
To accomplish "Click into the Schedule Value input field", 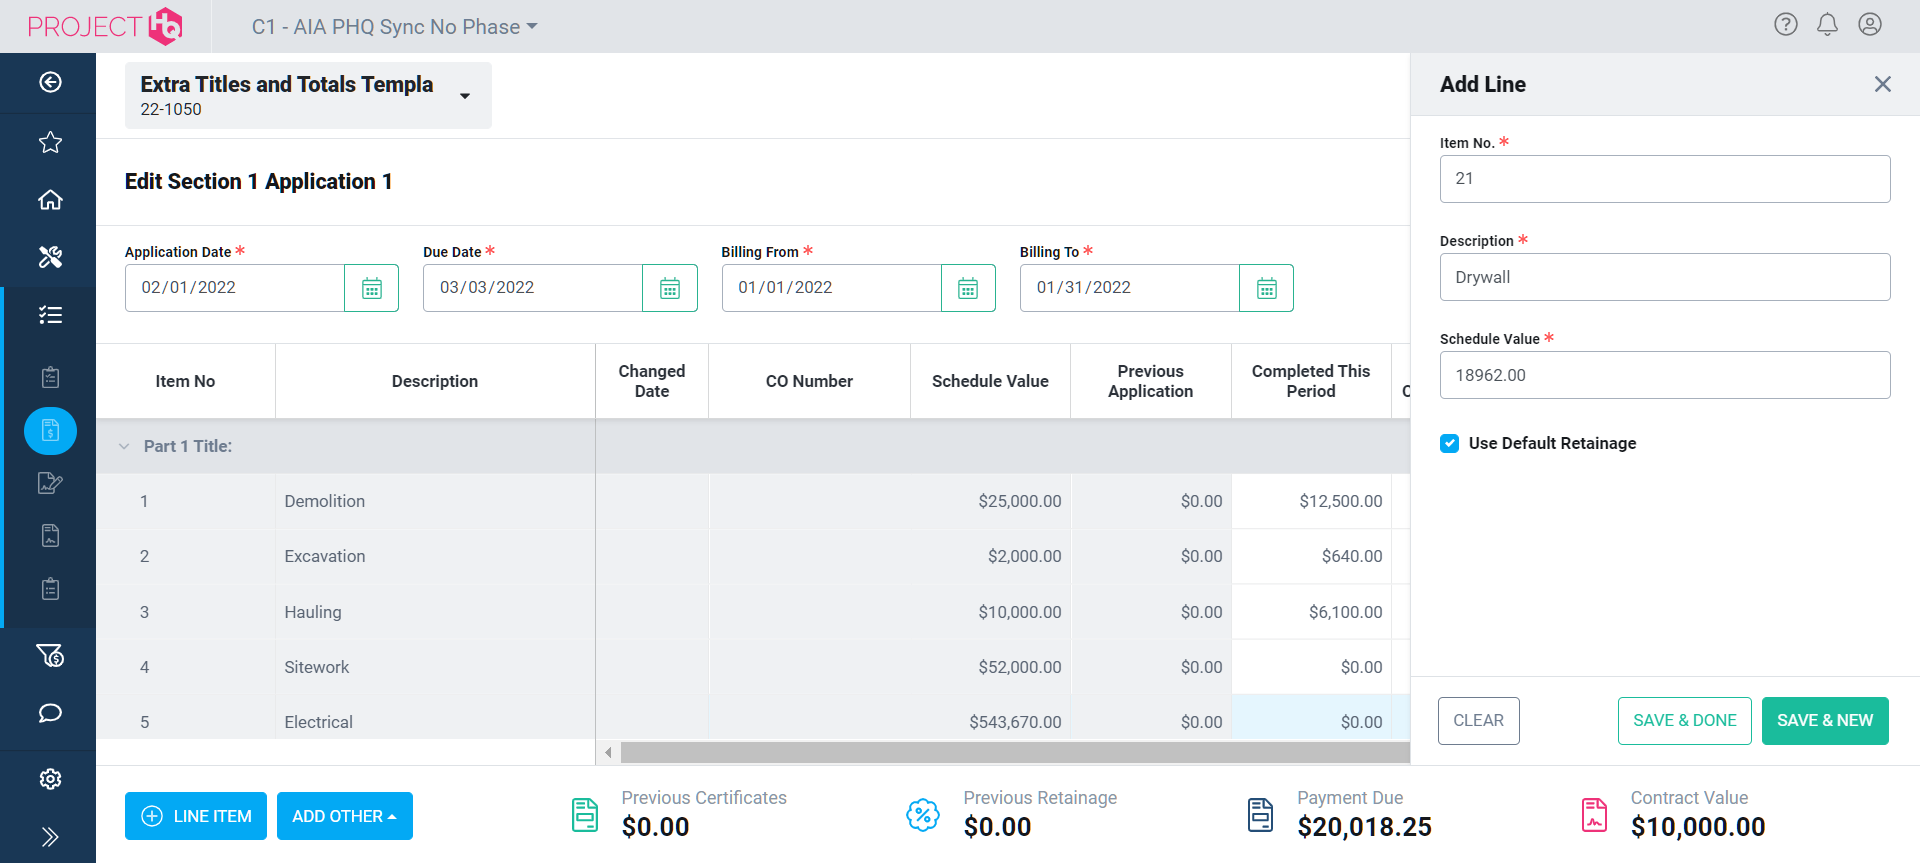I will pos(1665,375).
